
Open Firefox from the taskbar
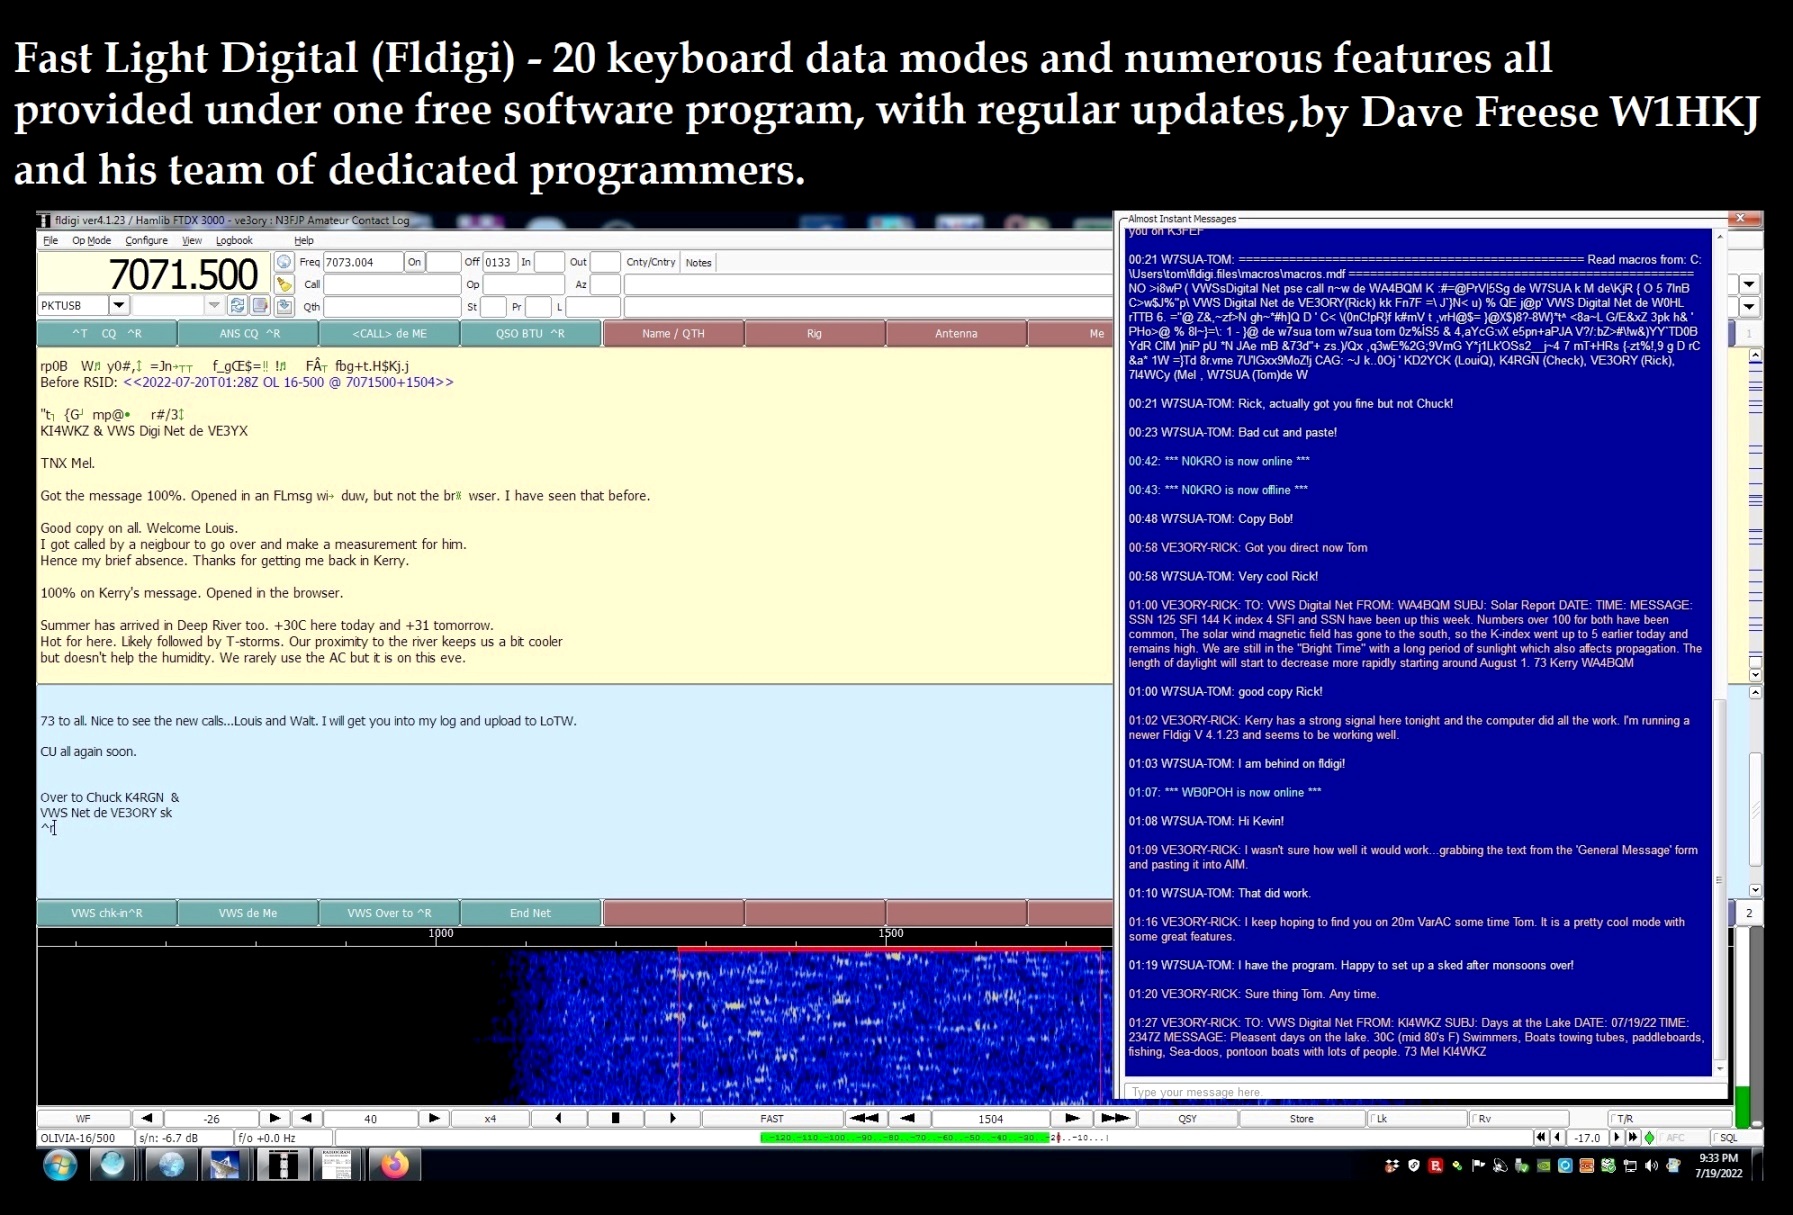point(394,1166)
